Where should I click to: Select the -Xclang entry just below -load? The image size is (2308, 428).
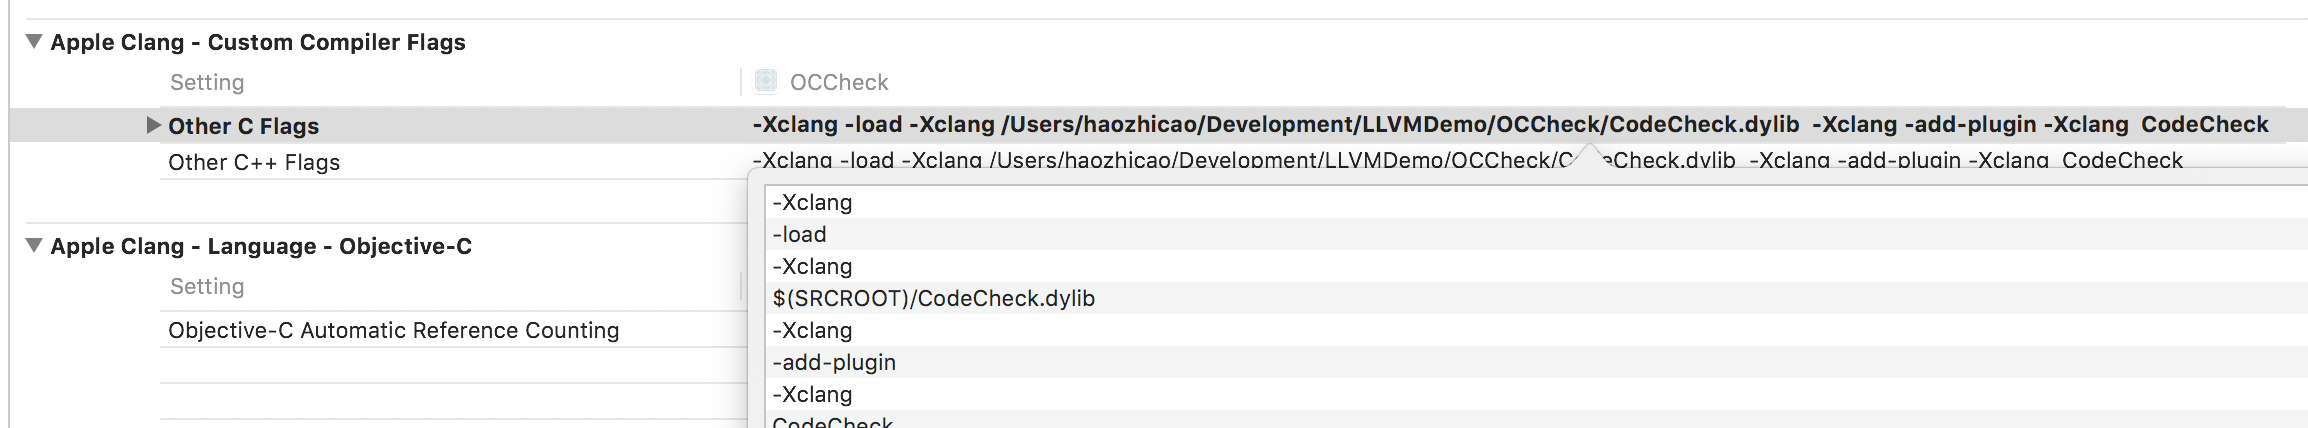point(812,266)
